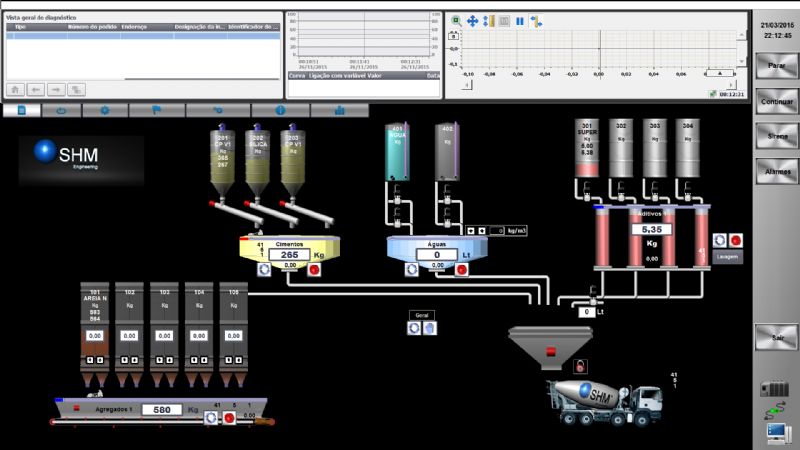Click the chart's horizontal range slider handle
The image size is (800, 450).
tap(718, 74)
